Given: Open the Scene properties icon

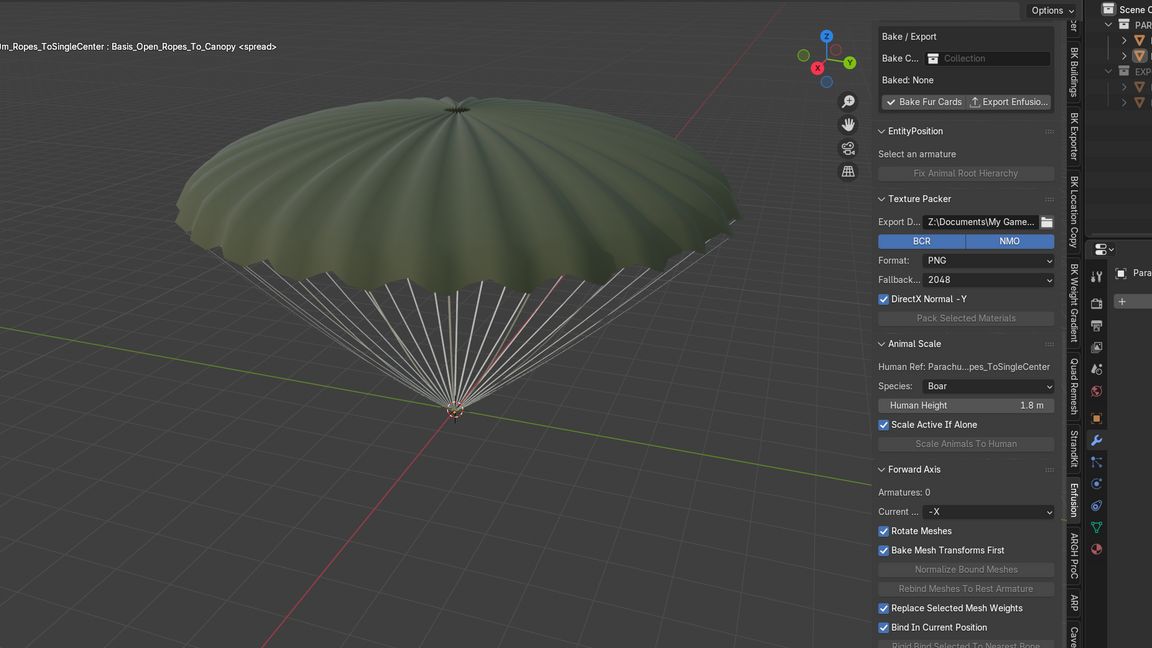Looking at the screenshot, I should click(x=1096, y=369).
